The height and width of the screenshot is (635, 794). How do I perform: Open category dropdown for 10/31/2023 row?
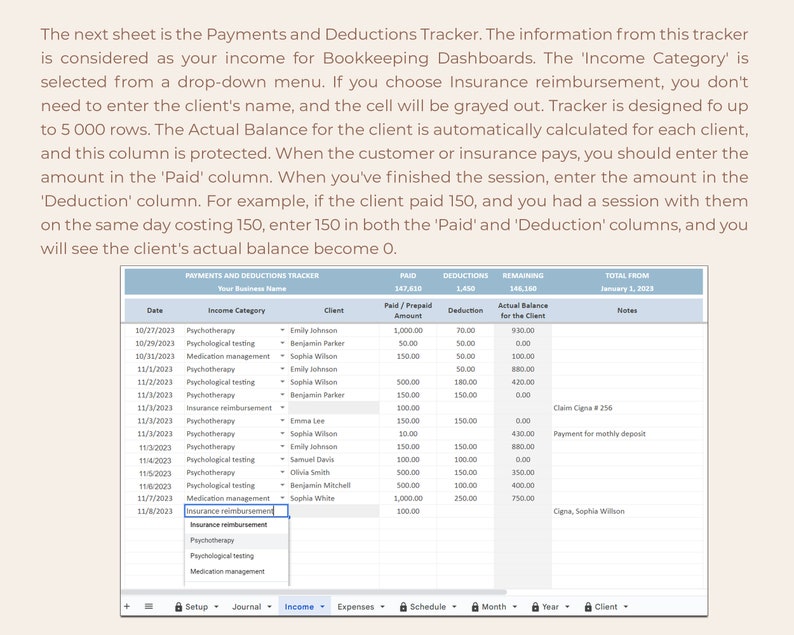click(x=282, y=356)
